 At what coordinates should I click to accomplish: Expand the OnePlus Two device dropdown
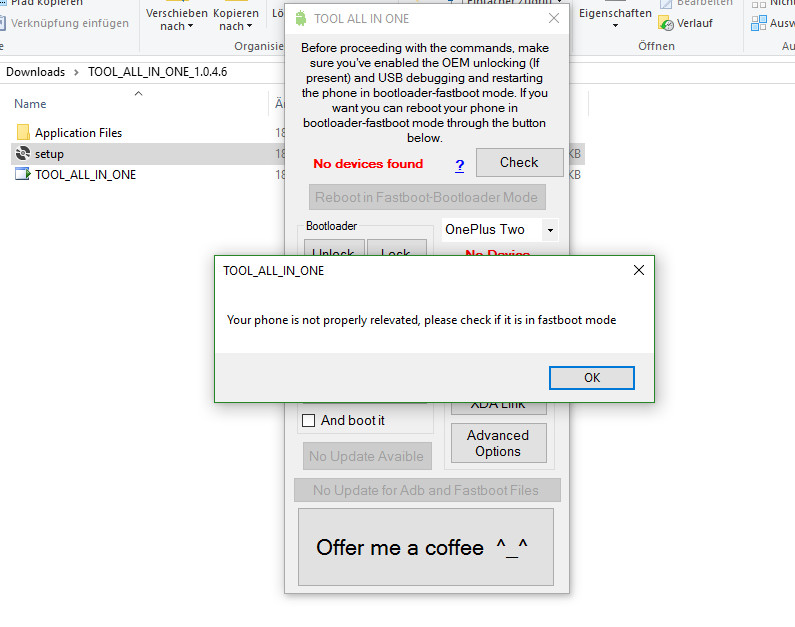[x=550, y=230]
